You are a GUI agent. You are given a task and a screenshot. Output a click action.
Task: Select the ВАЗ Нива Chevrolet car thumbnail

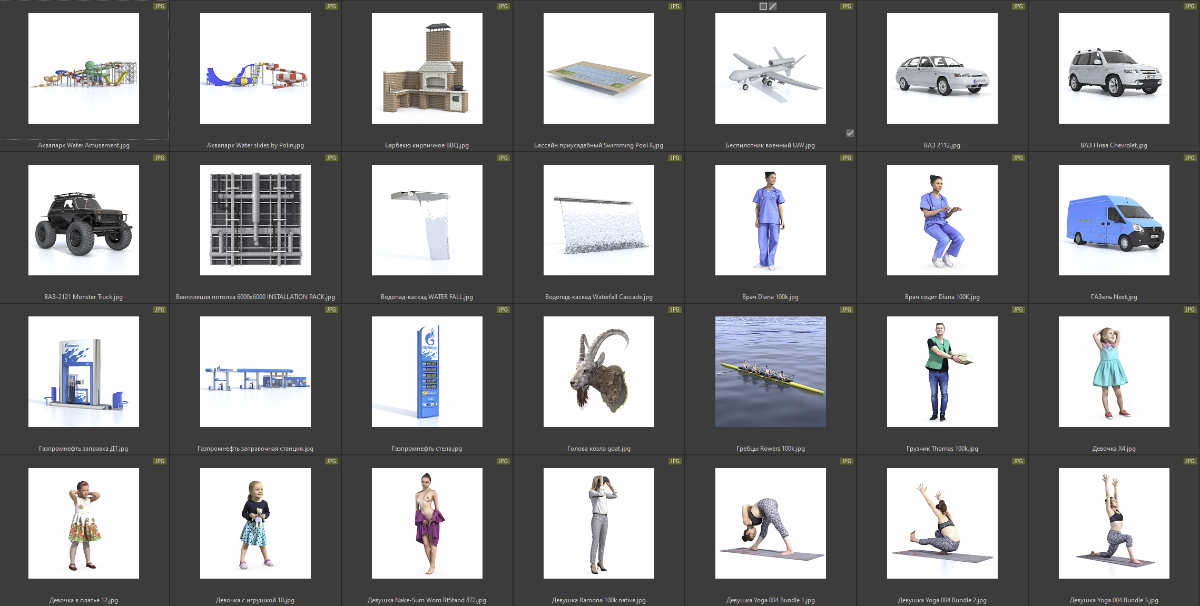1113,68
